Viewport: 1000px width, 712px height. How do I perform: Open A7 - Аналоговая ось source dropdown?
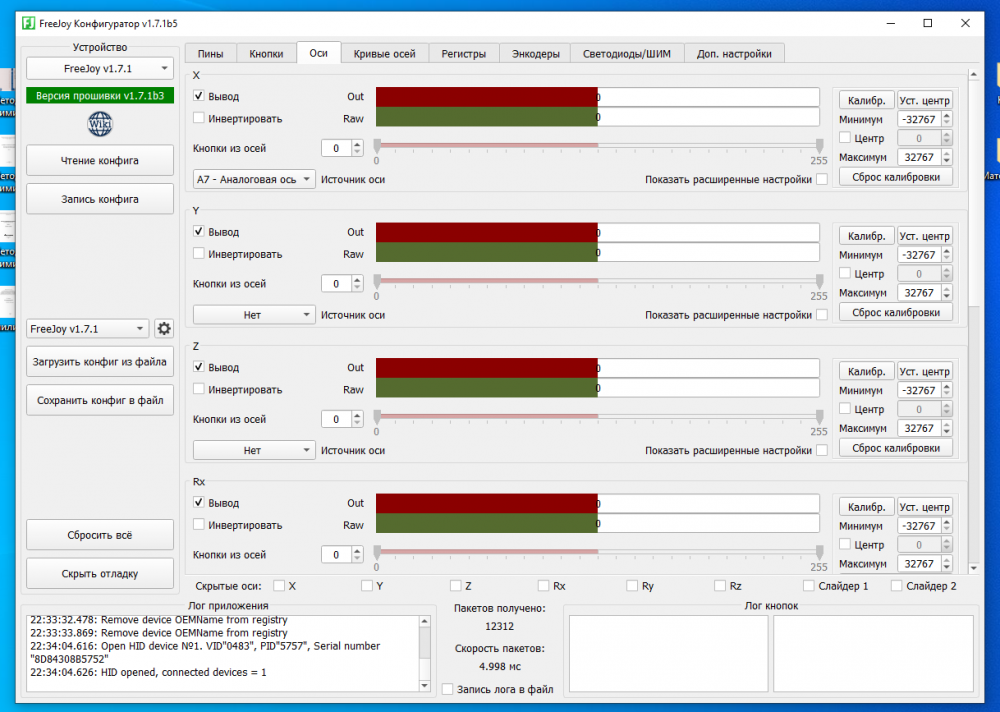click(x=254, y=179)
